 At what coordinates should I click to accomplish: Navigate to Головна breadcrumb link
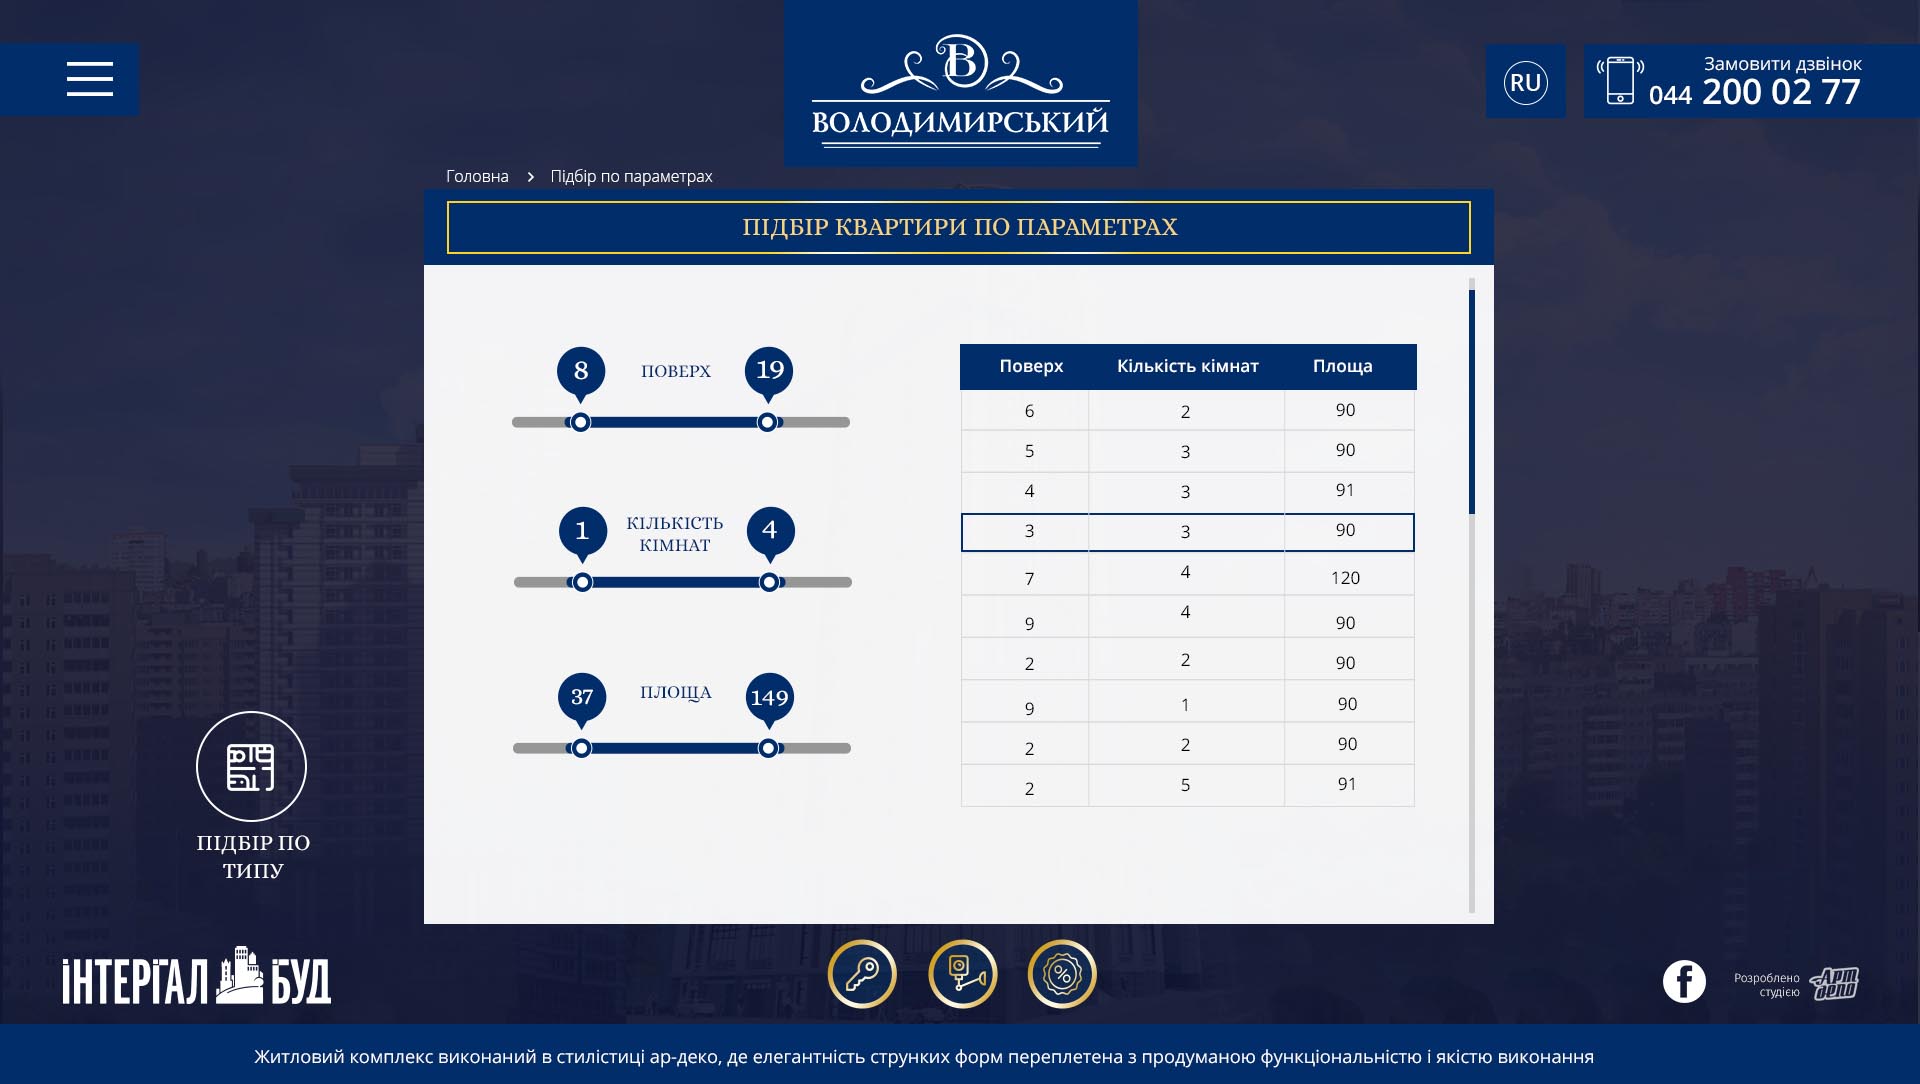(x=477, y=176)
